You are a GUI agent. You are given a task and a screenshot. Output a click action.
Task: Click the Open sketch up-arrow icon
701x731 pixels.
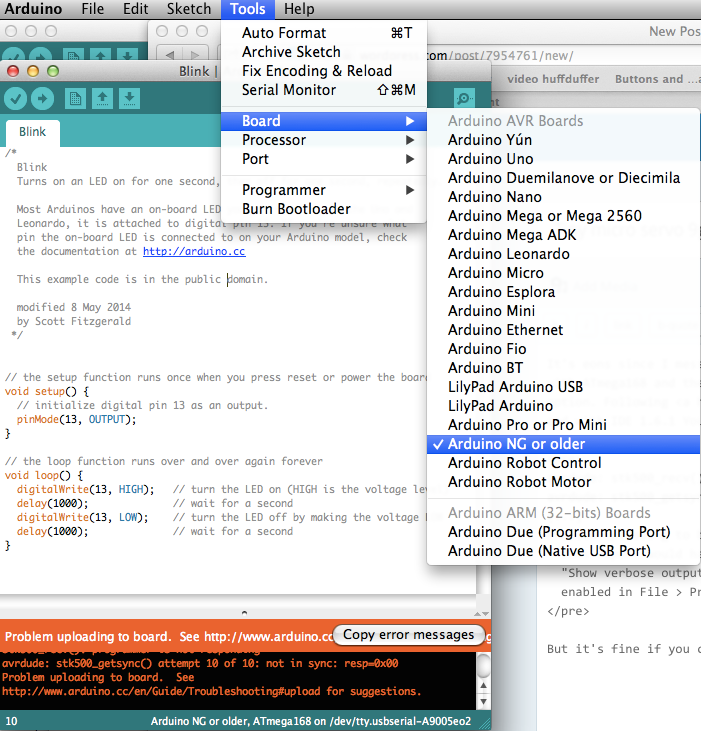click(x=102, y=98)
